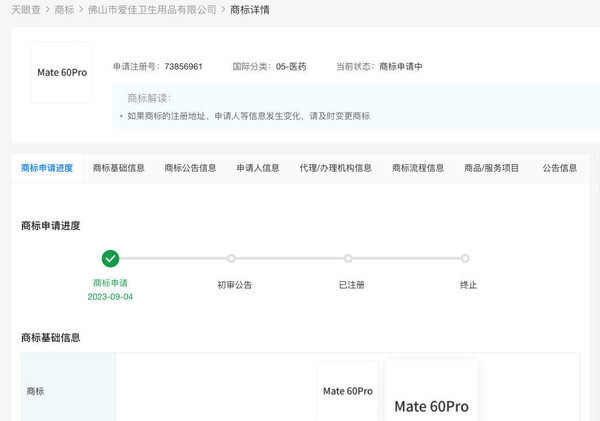
Task: Click the 商标 table row label
Action: coord(36,391)
